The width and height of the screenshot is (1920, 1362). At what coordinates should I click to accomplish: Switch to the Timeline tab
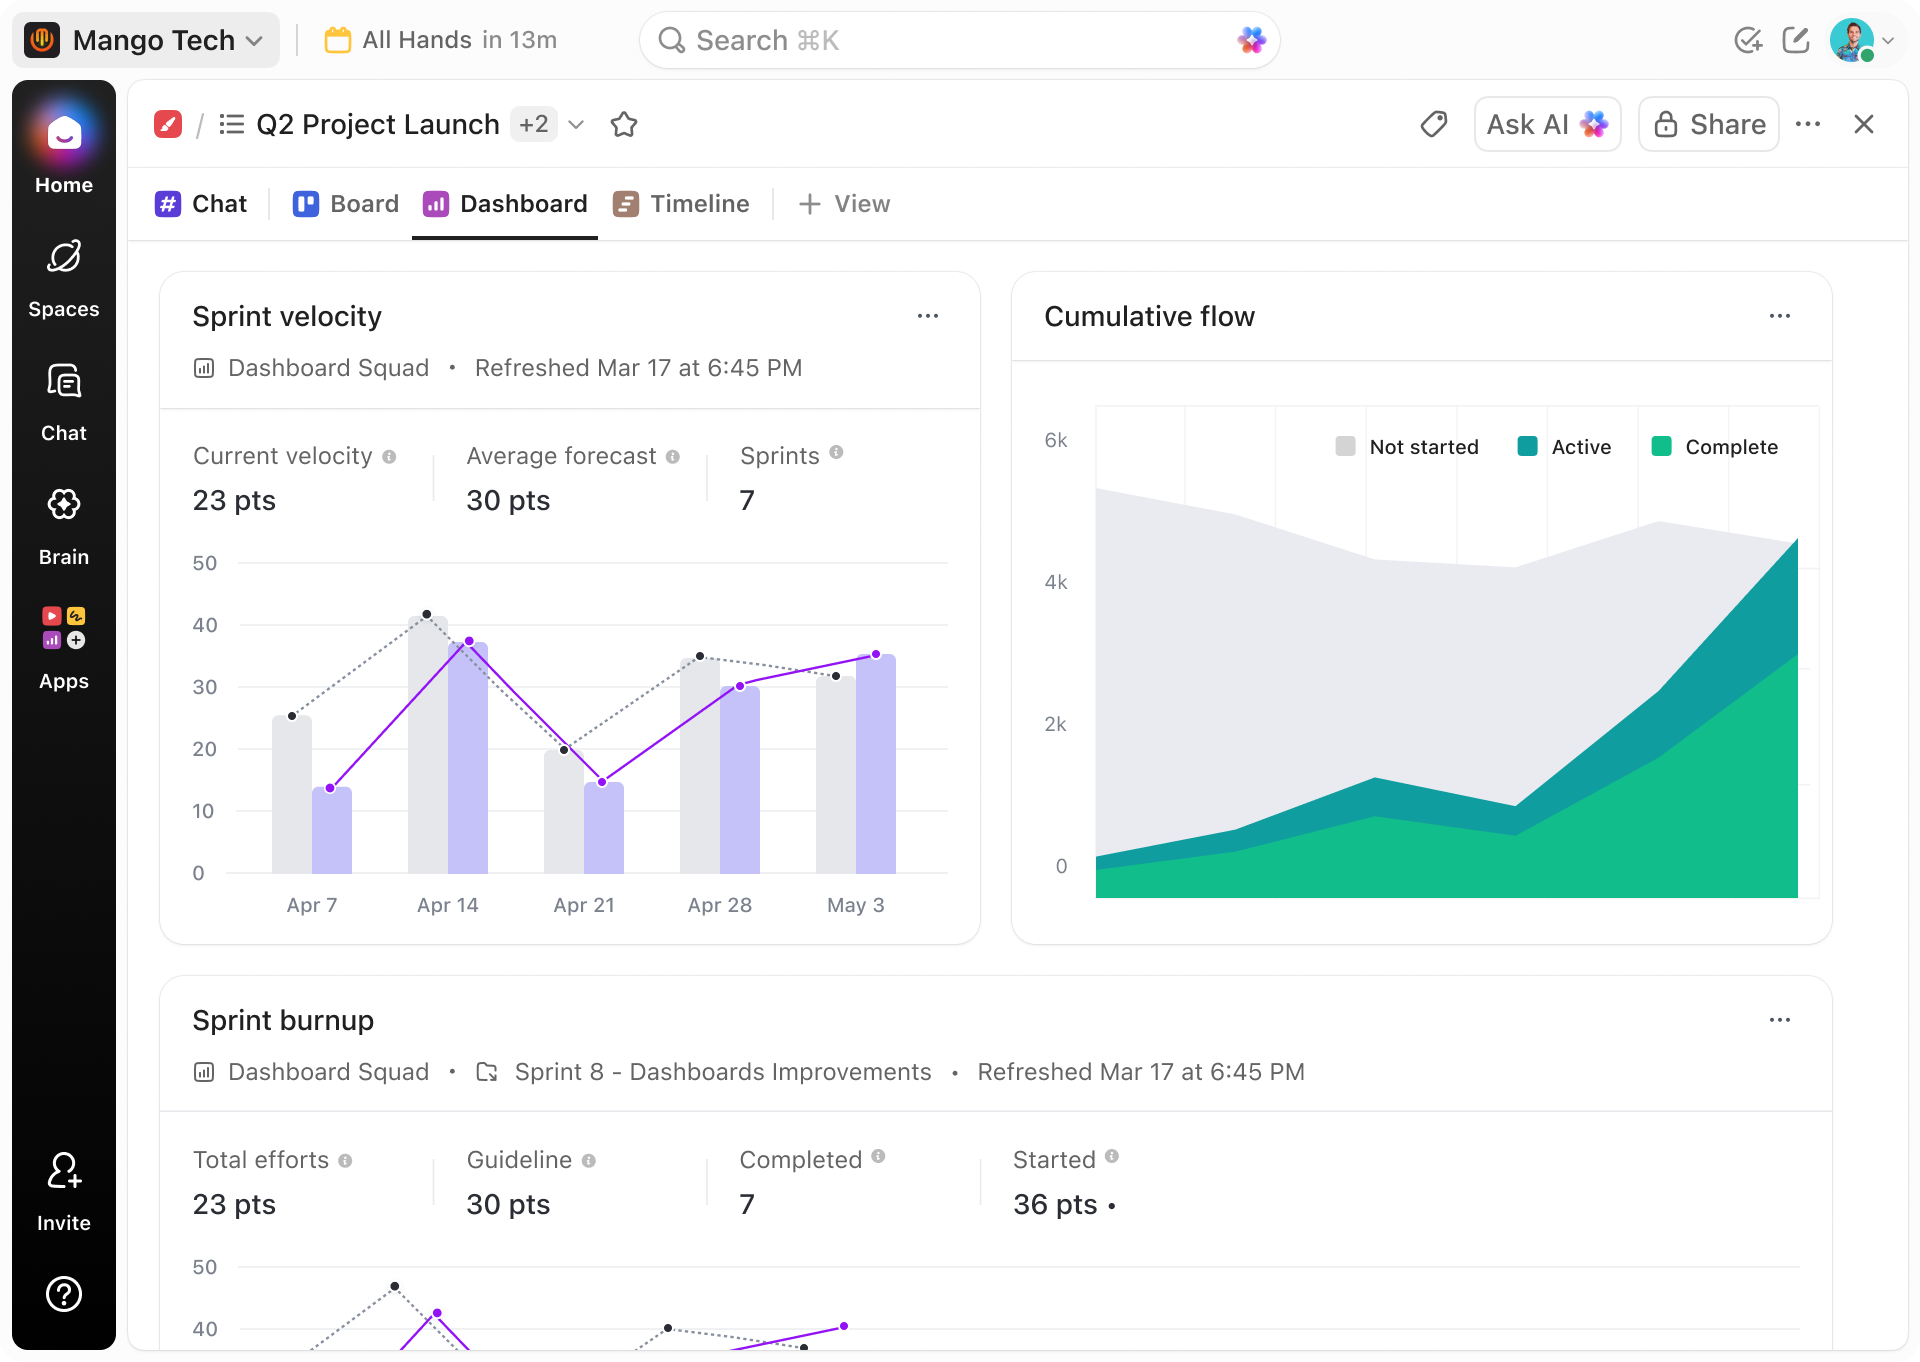coord(681,204)
